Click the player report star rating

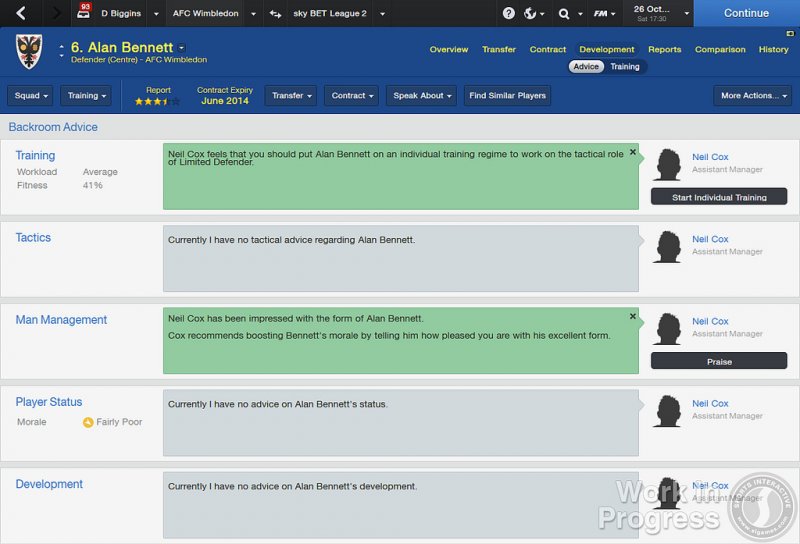[x=157, y=101]
